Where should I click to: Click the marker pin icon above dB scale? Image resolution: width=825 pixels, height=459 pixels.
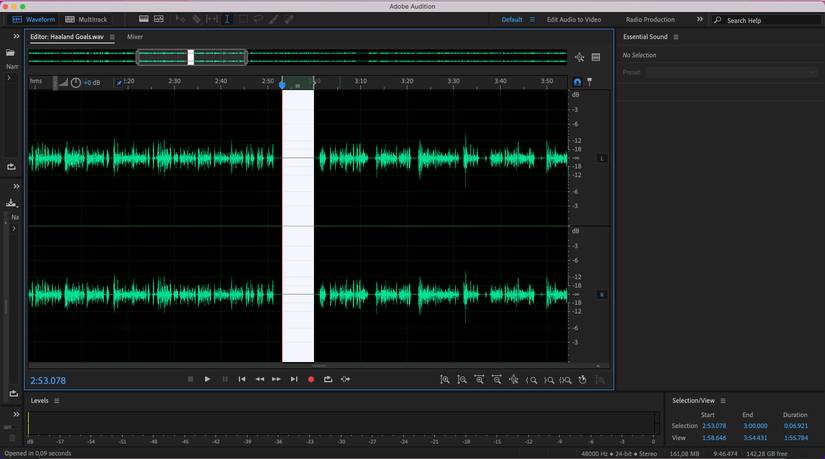click(x=589, y=82)
